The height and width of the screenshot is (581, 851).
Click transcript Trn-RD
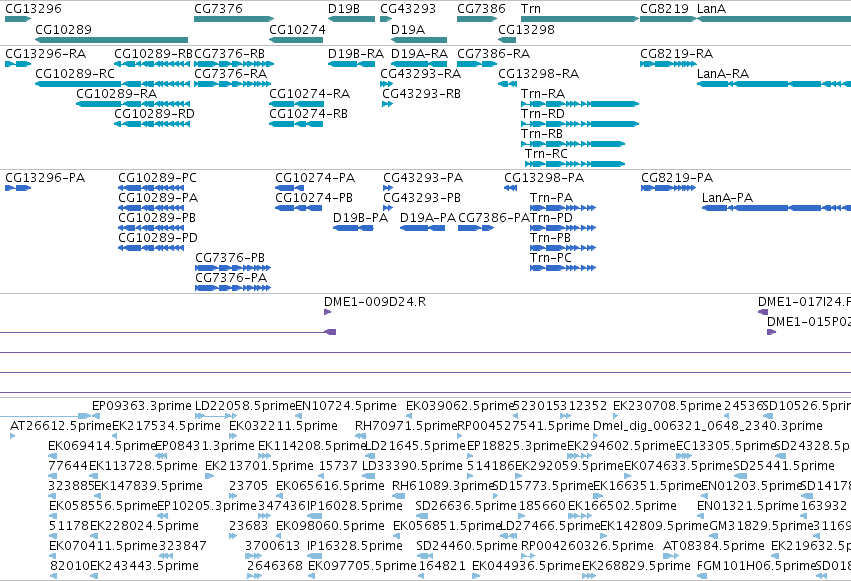[x=580, y=124]
